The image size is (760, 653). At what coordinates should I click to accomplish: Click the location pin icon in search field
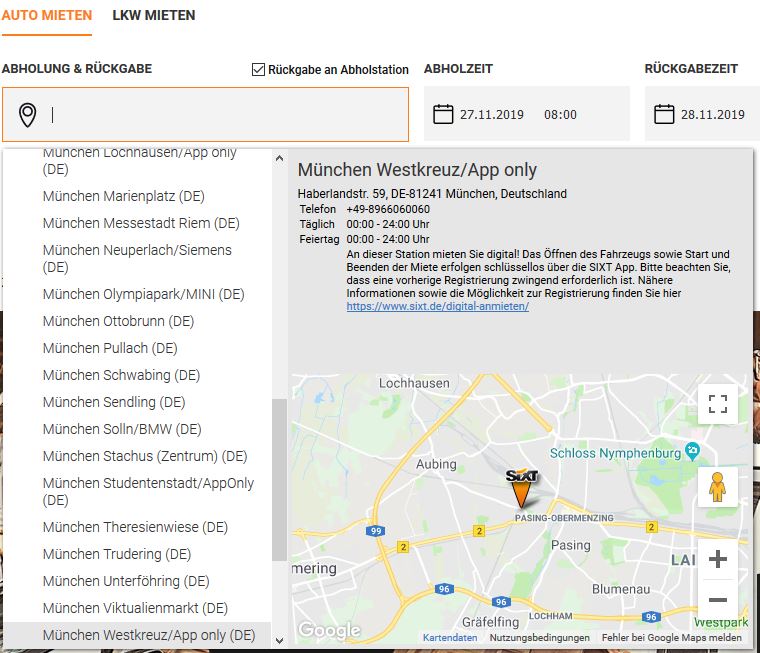(28, 115)
